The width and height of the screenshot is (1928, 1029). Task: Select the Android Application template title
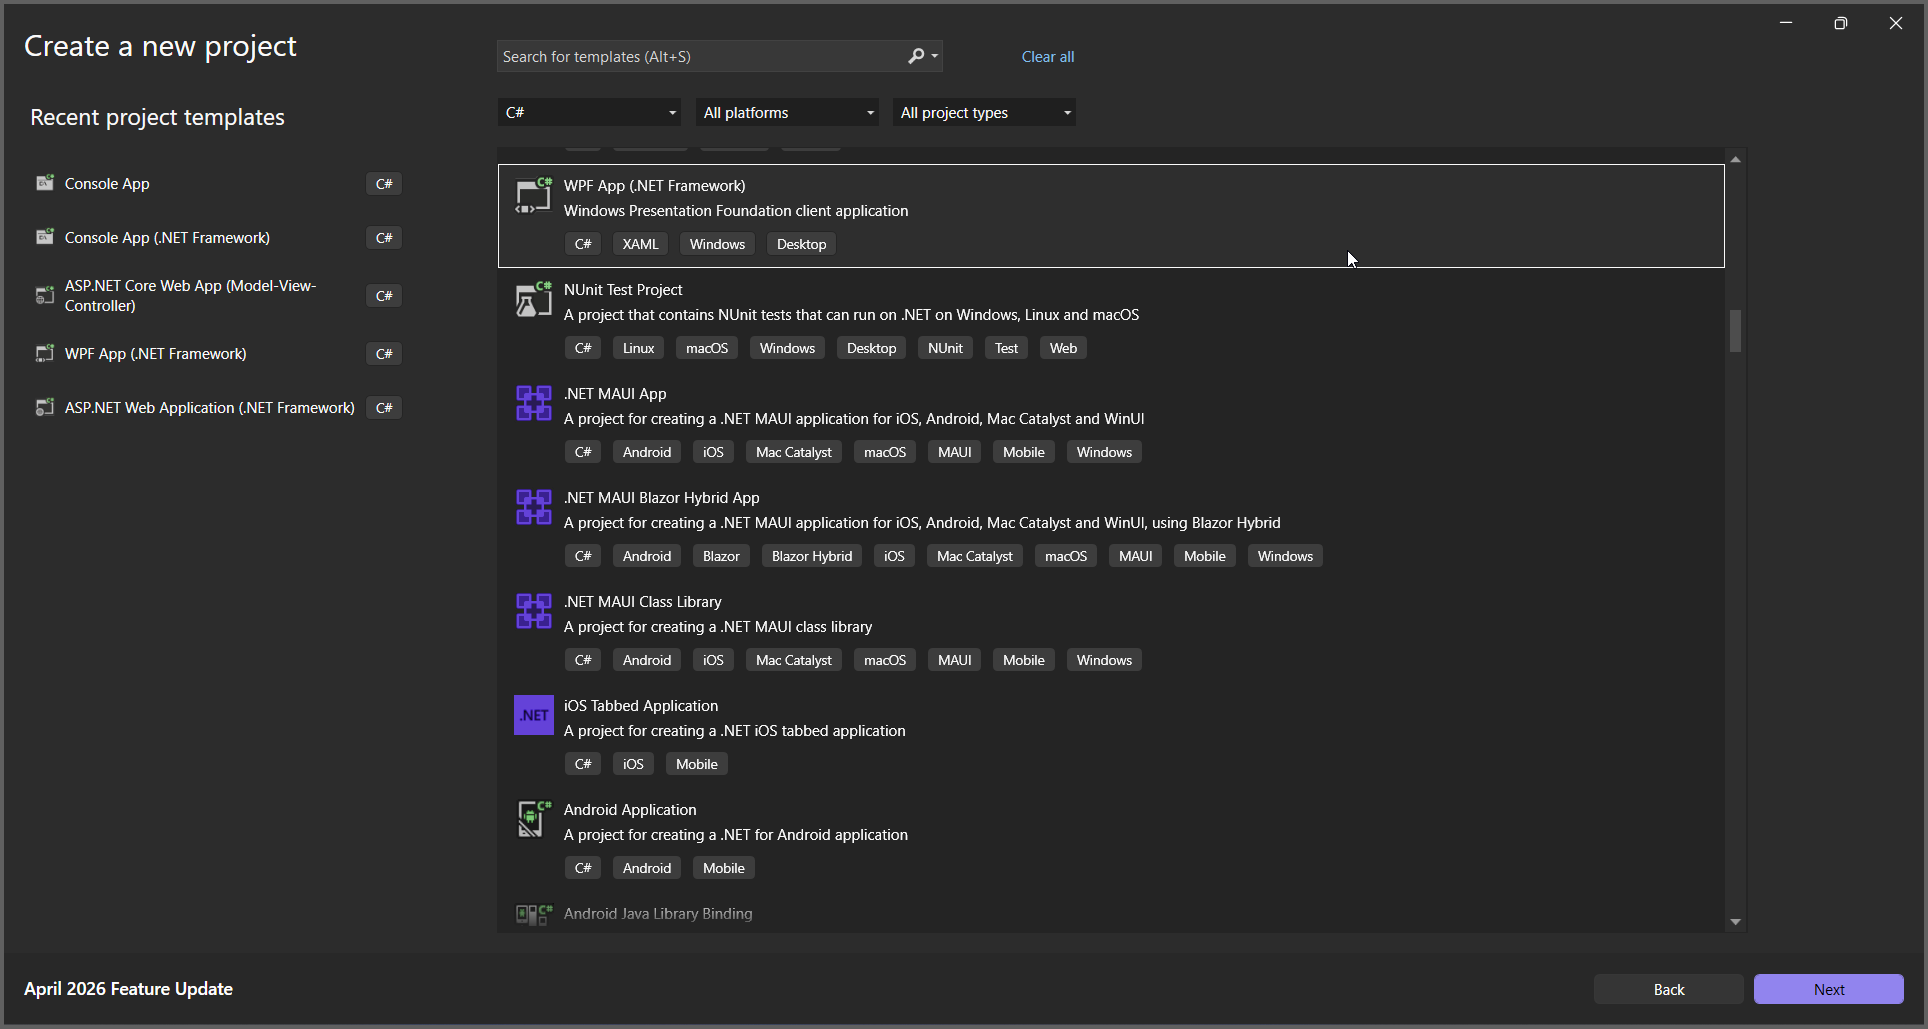pos(630,809)
